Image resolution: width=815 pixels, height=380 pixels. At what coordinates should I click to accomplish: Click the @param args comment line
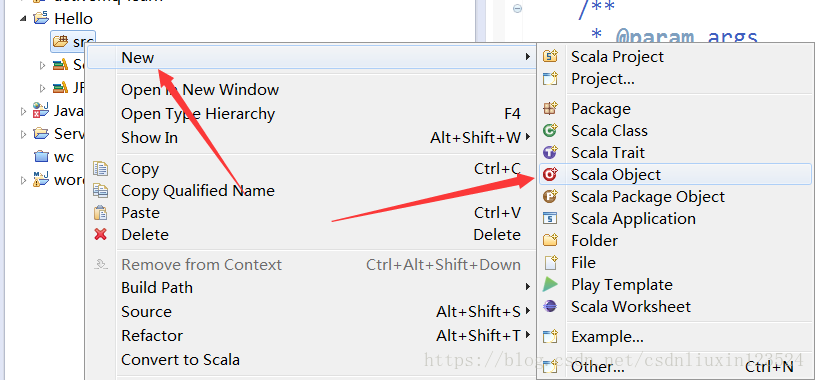tap(675, 36)
